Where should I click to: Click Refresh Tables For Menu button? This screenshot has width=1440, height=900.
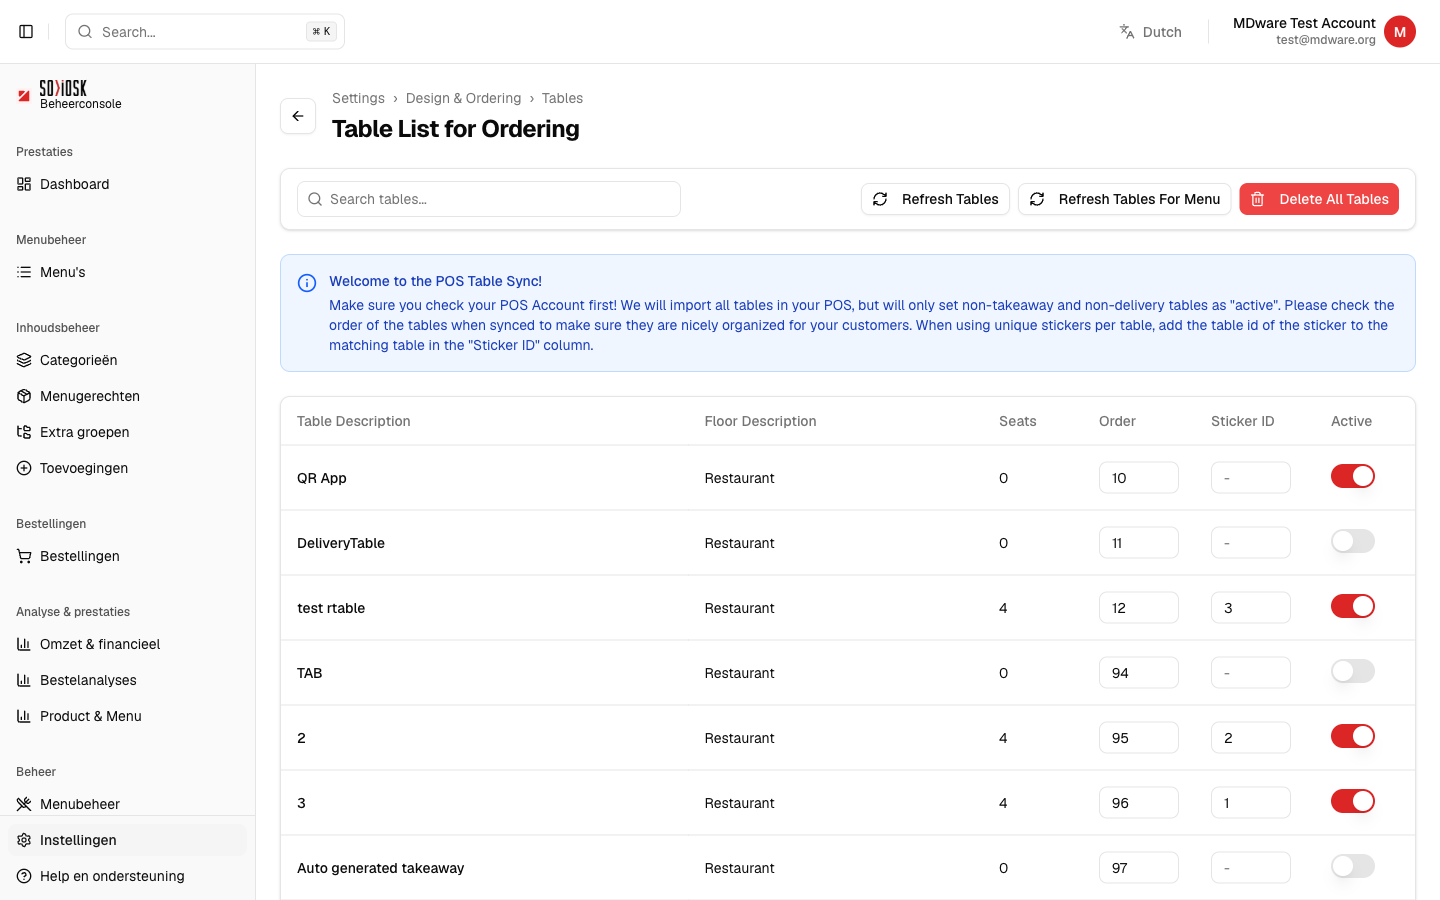click(1124, 199)
